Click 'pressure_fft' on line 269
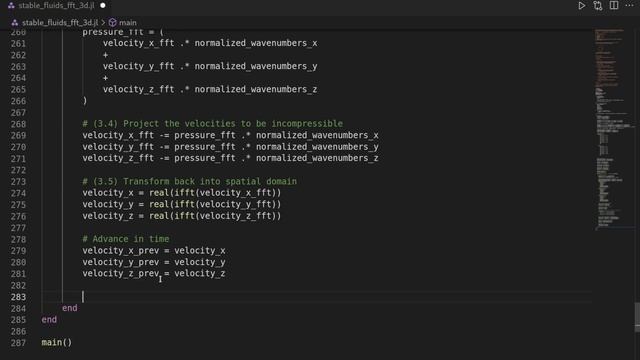Screen dimensions: 640x360 coord(205,135)
